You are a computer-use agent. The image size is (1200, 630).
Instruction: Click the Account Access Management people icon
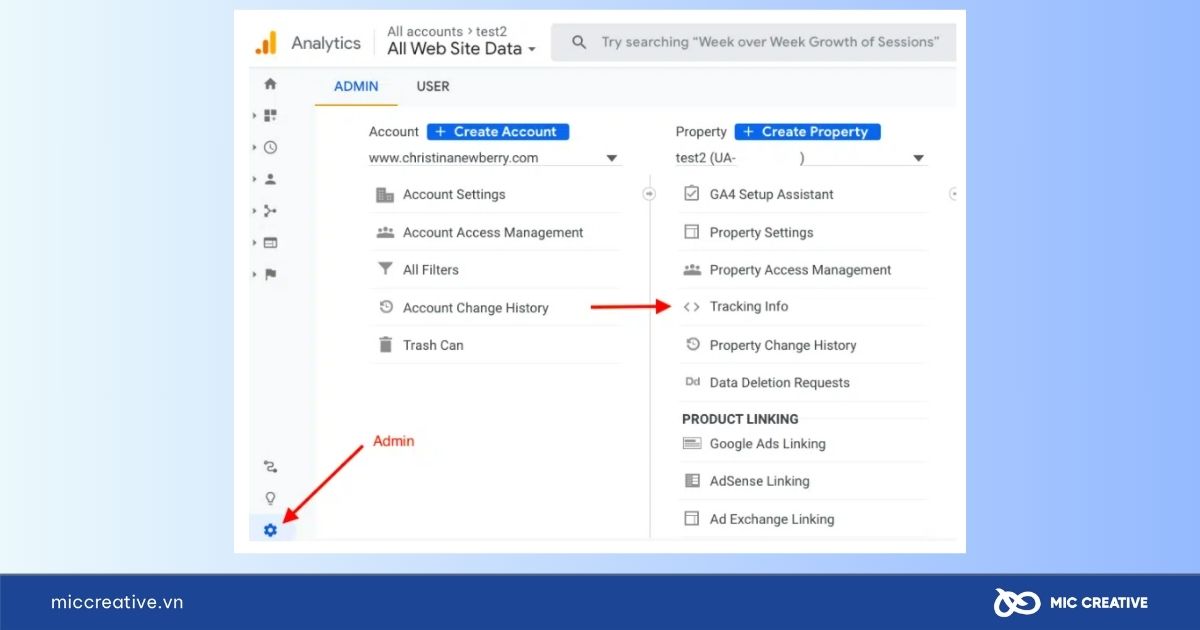(385, 232)
